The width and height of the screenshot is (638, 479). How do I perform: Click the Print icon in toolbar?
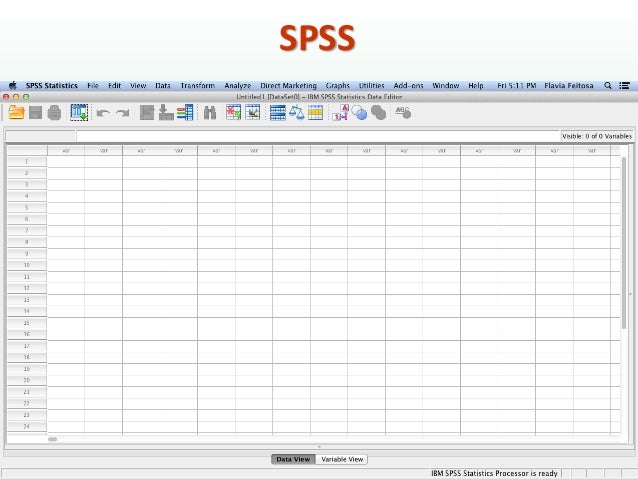point(54,113)
